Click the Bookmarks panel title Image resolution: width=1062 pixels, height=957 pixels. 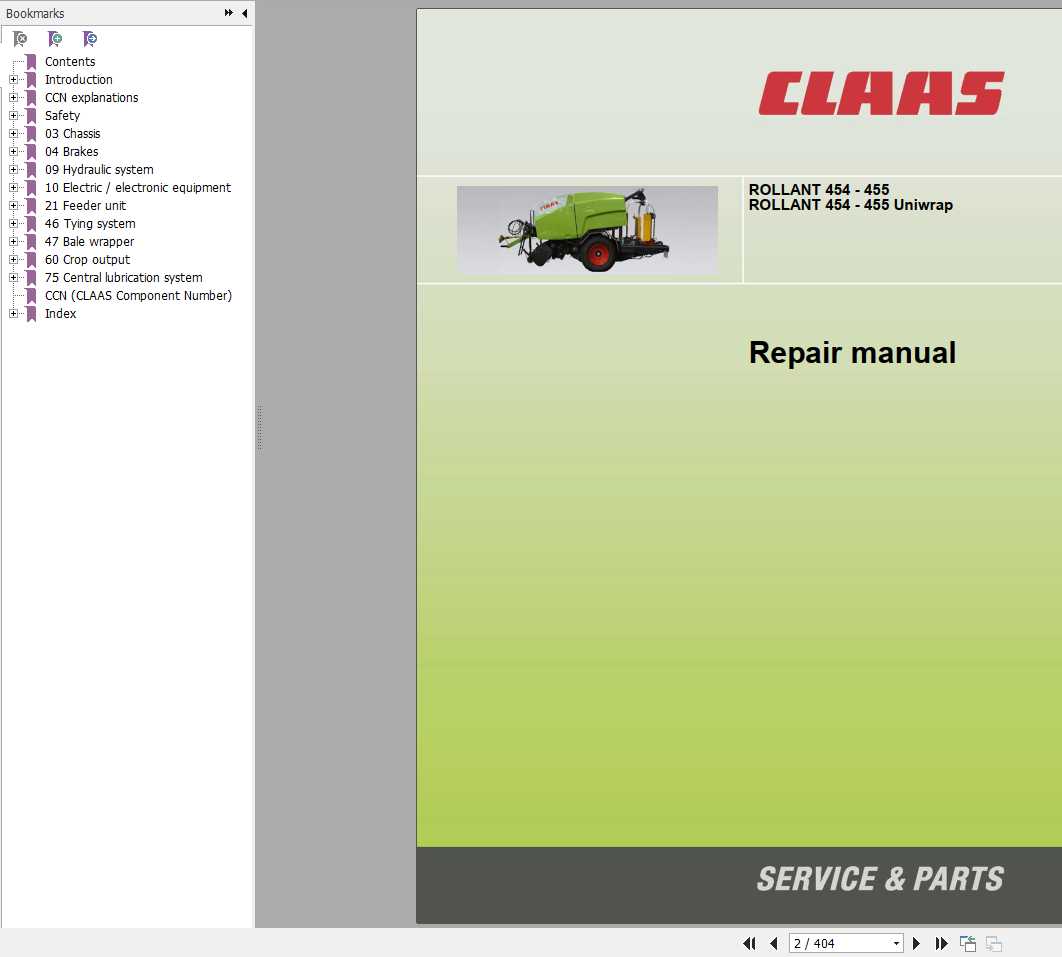(x=35, y=14)
